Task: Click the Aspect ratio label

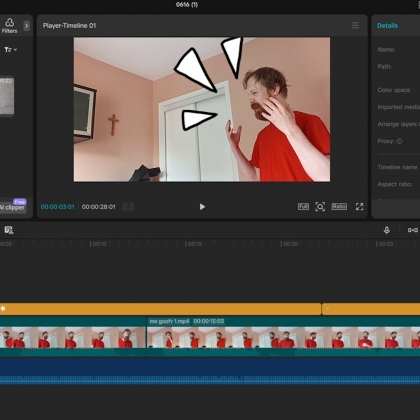Action: [x=395, y=184]
